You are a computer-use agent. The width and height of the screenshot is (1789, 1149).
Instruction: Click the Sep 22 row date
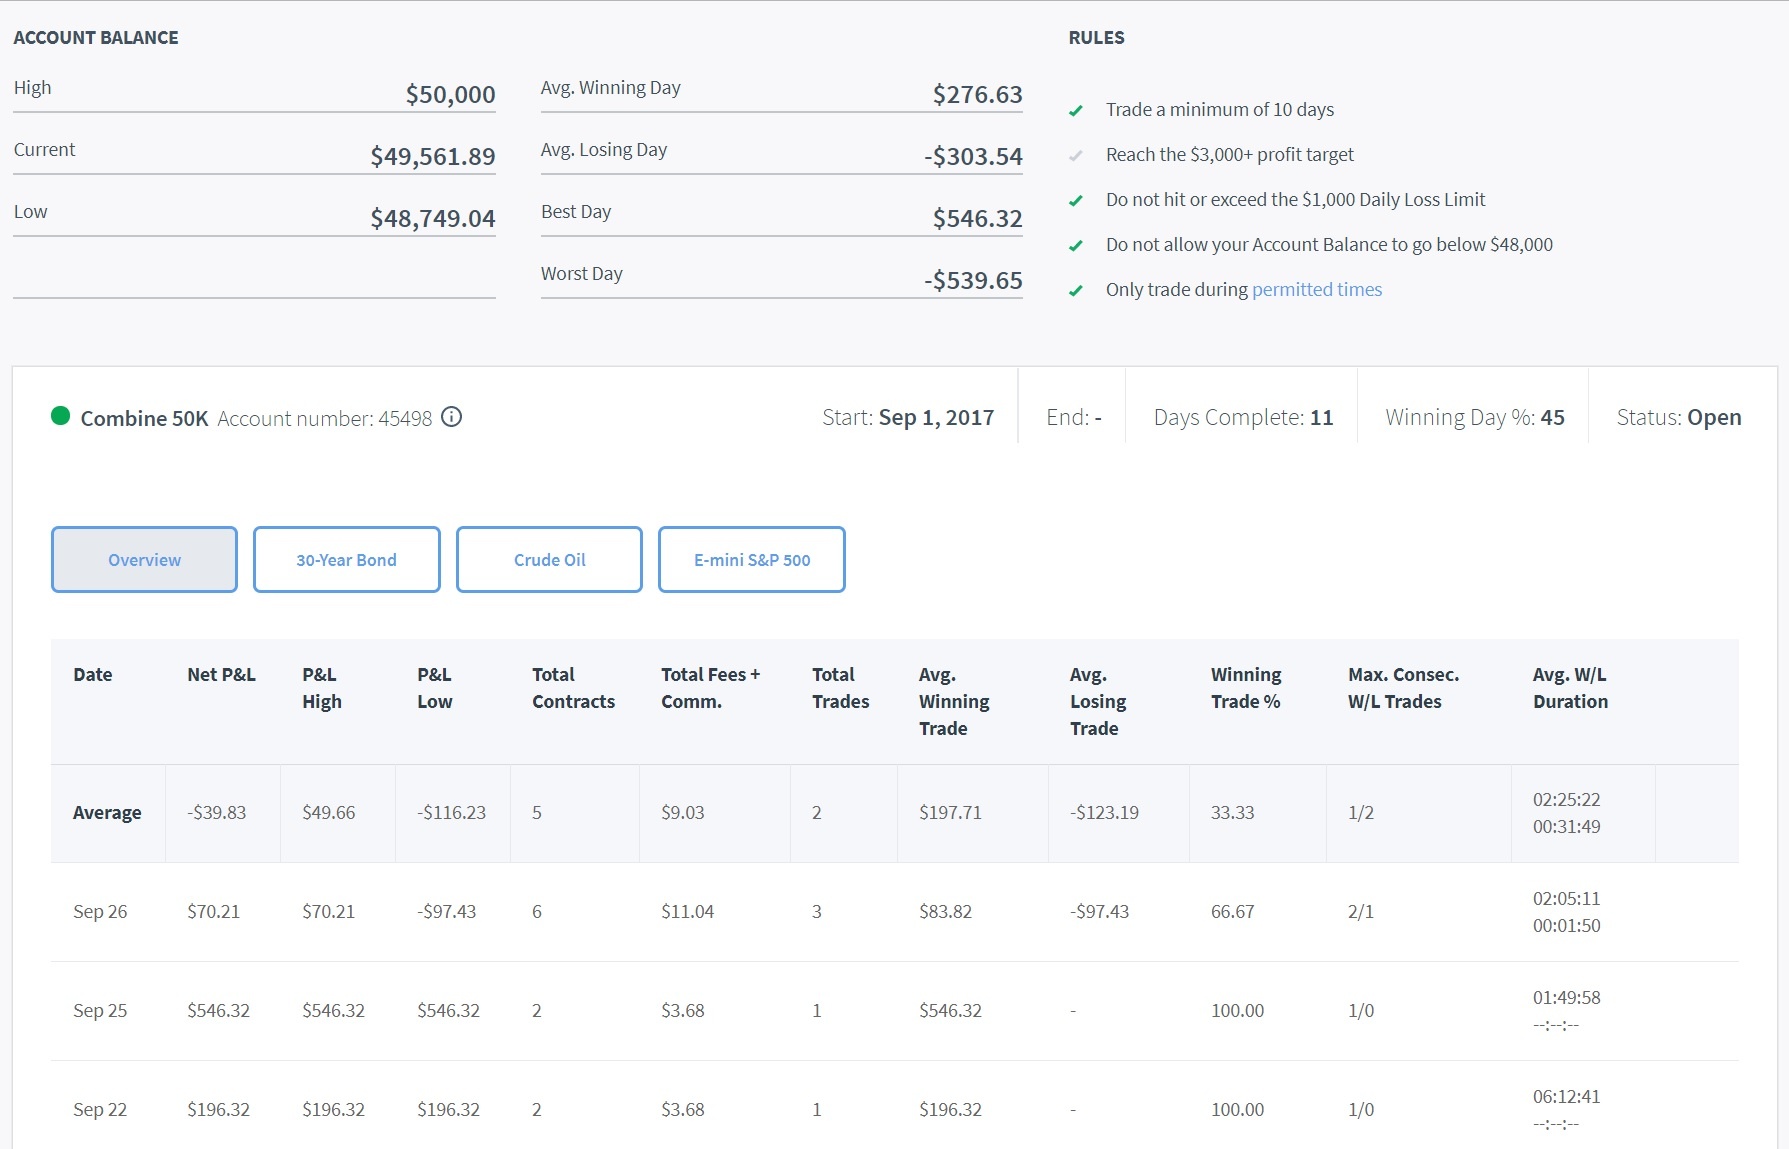pos(100,1110)
